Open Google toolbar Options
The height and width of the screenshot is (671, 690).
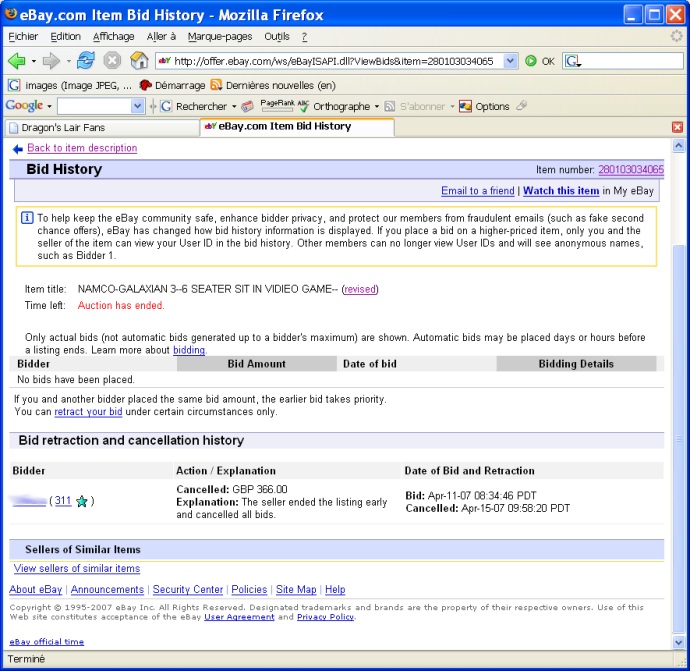[x=484, y=106]
